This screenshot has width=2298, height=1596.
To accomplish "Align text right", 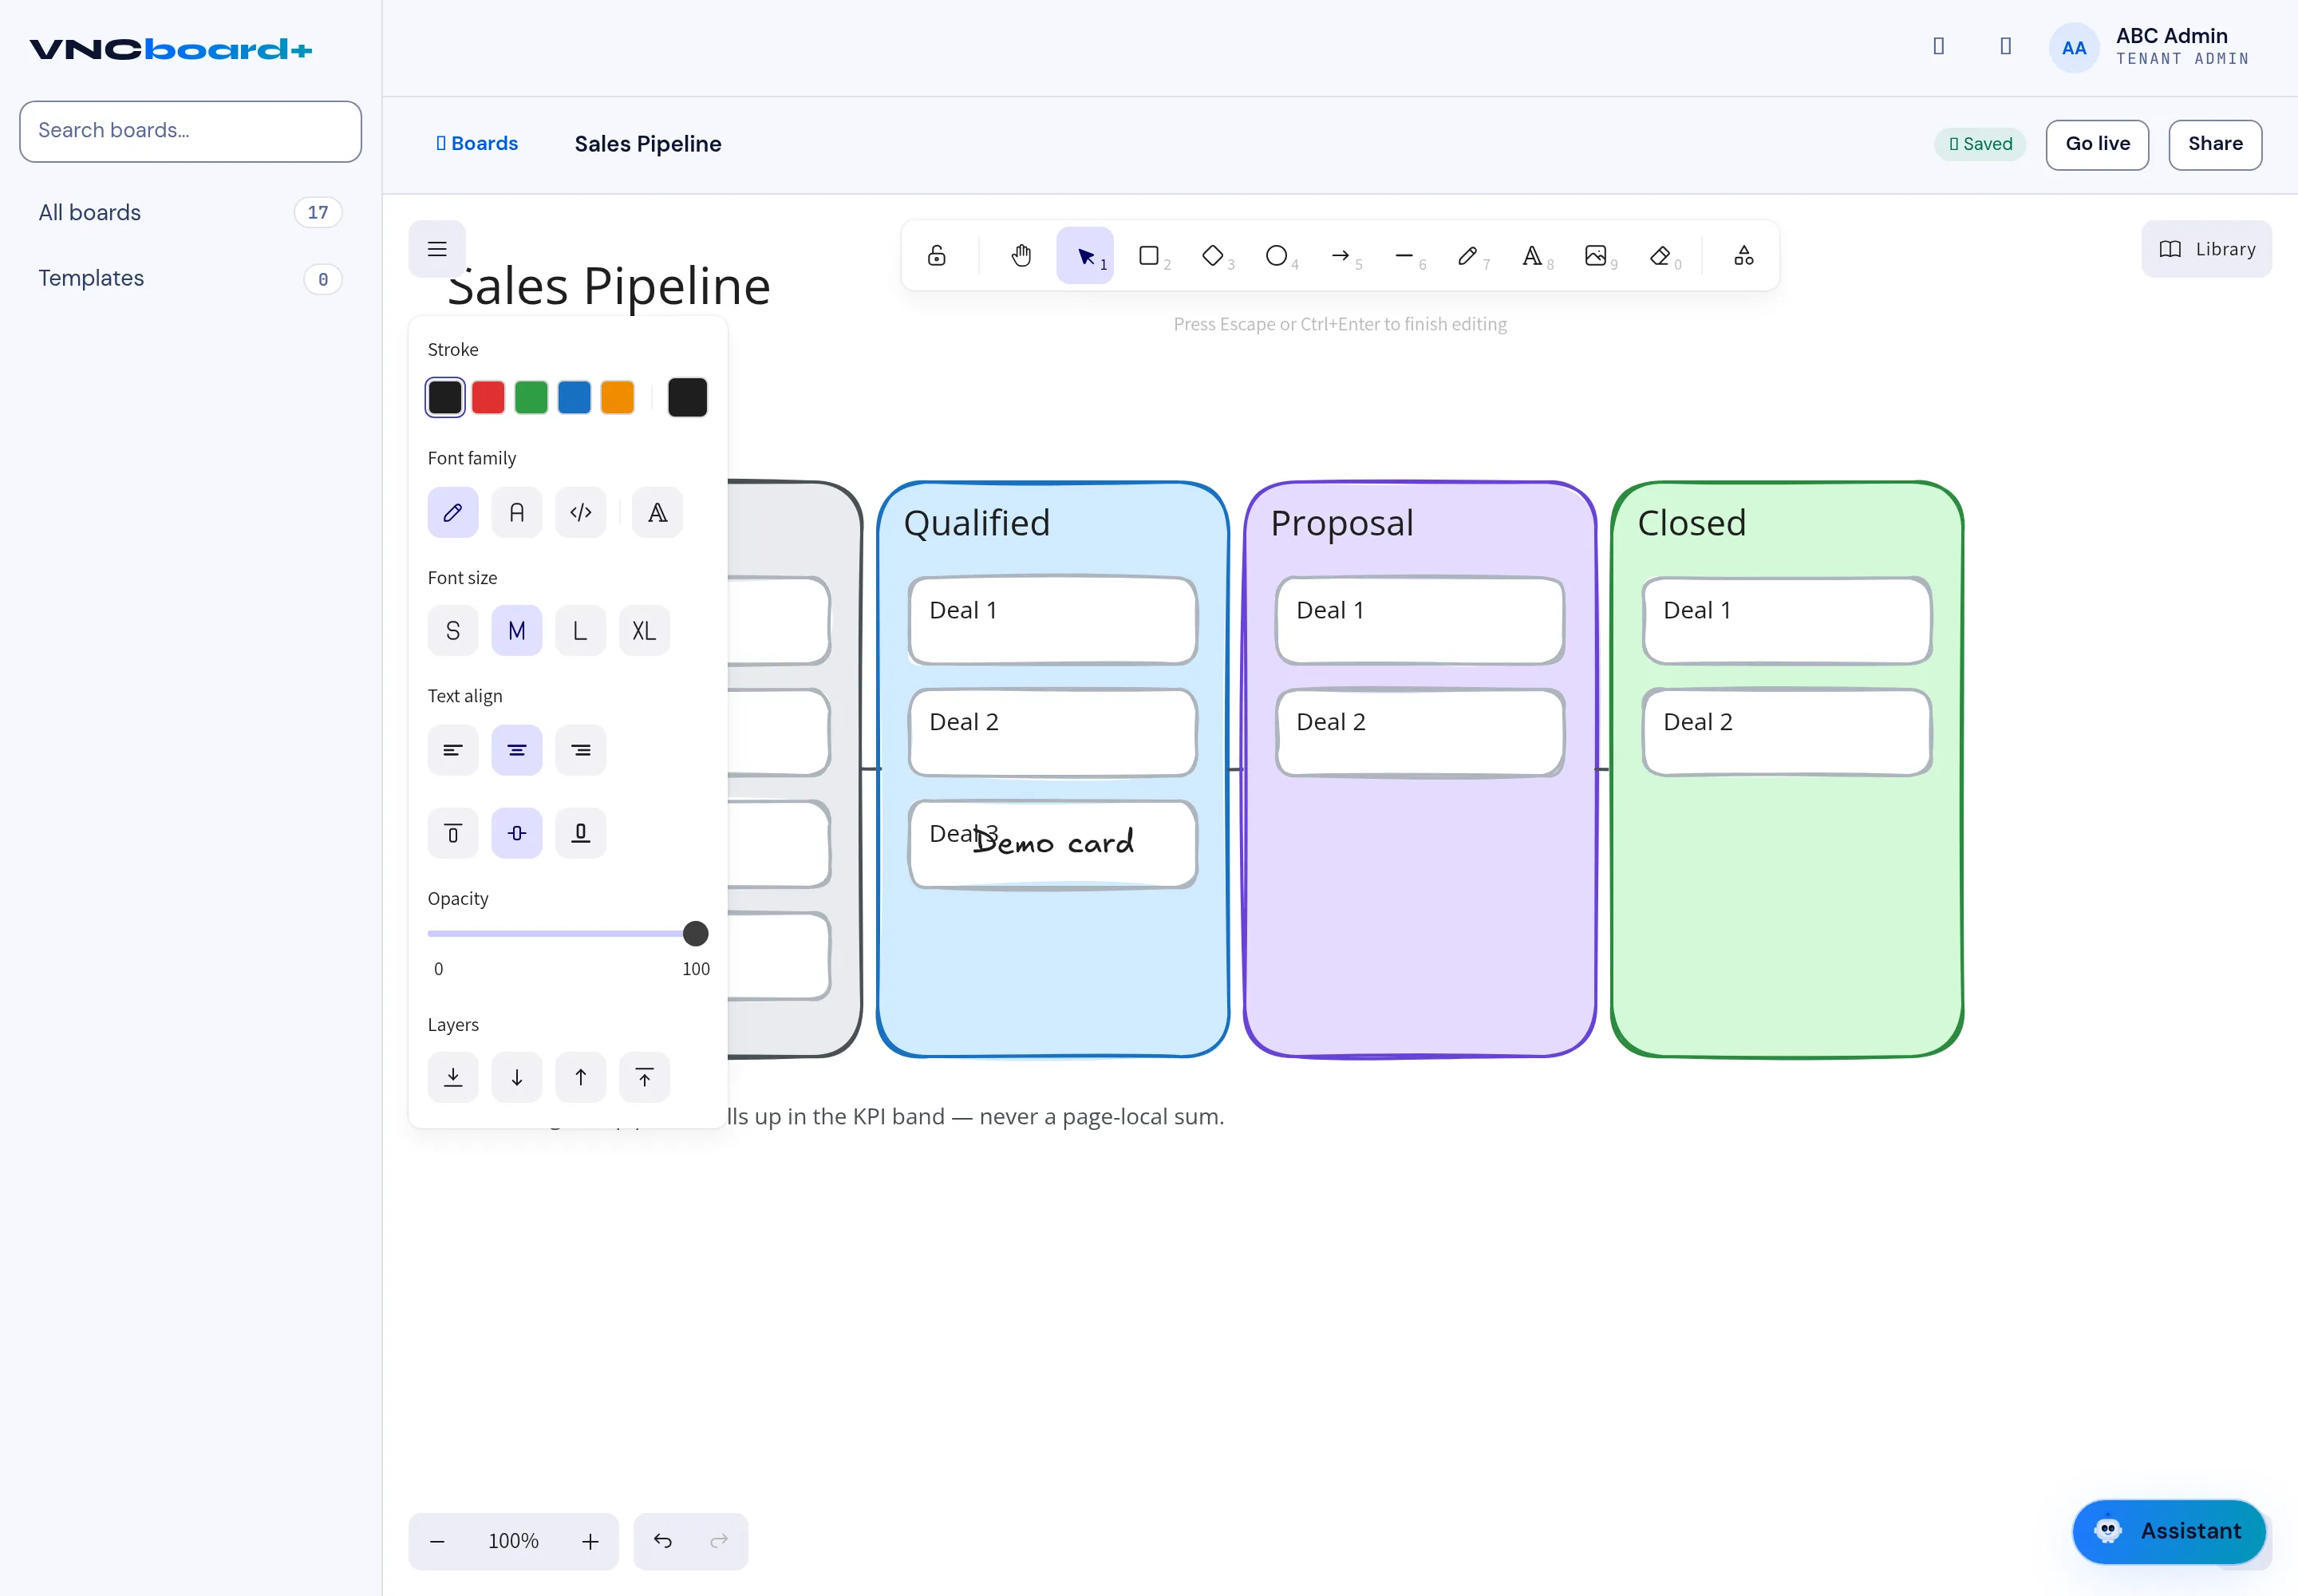I will 581,750.
